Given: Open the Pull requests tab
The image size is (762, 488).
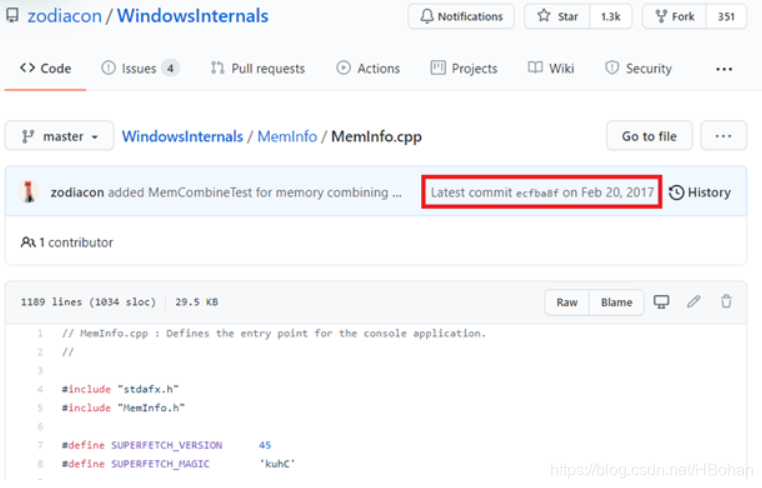Looking at the screenshot, I should 258,69.
